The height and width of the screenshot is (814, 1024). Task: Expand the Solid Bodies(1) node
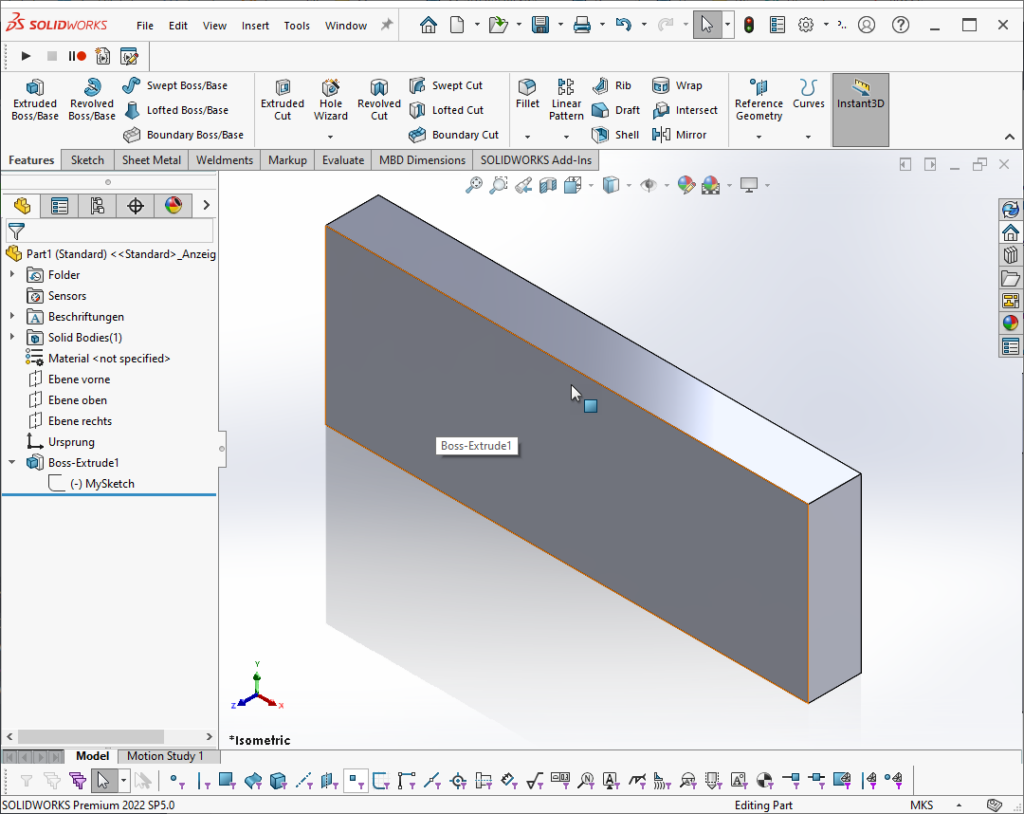(x=12, y=337)
